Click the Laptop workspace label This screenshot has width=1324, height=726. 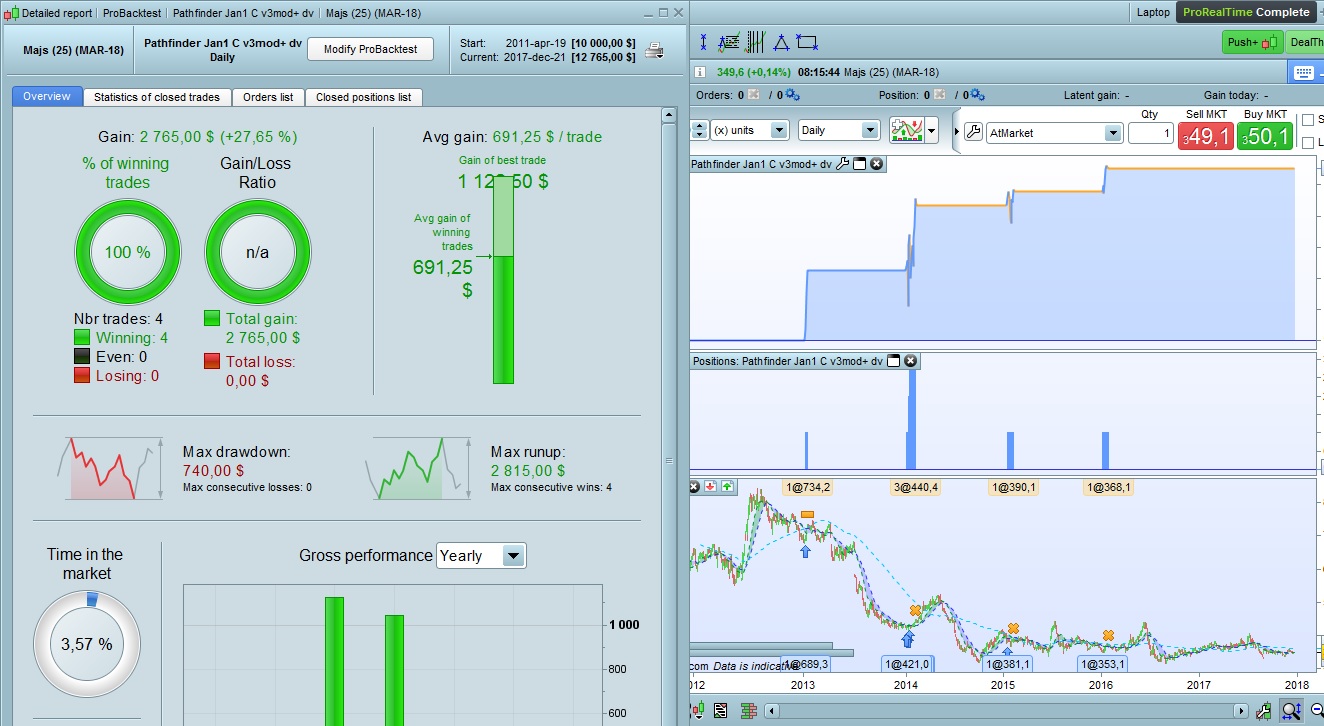click(1153, 13)
